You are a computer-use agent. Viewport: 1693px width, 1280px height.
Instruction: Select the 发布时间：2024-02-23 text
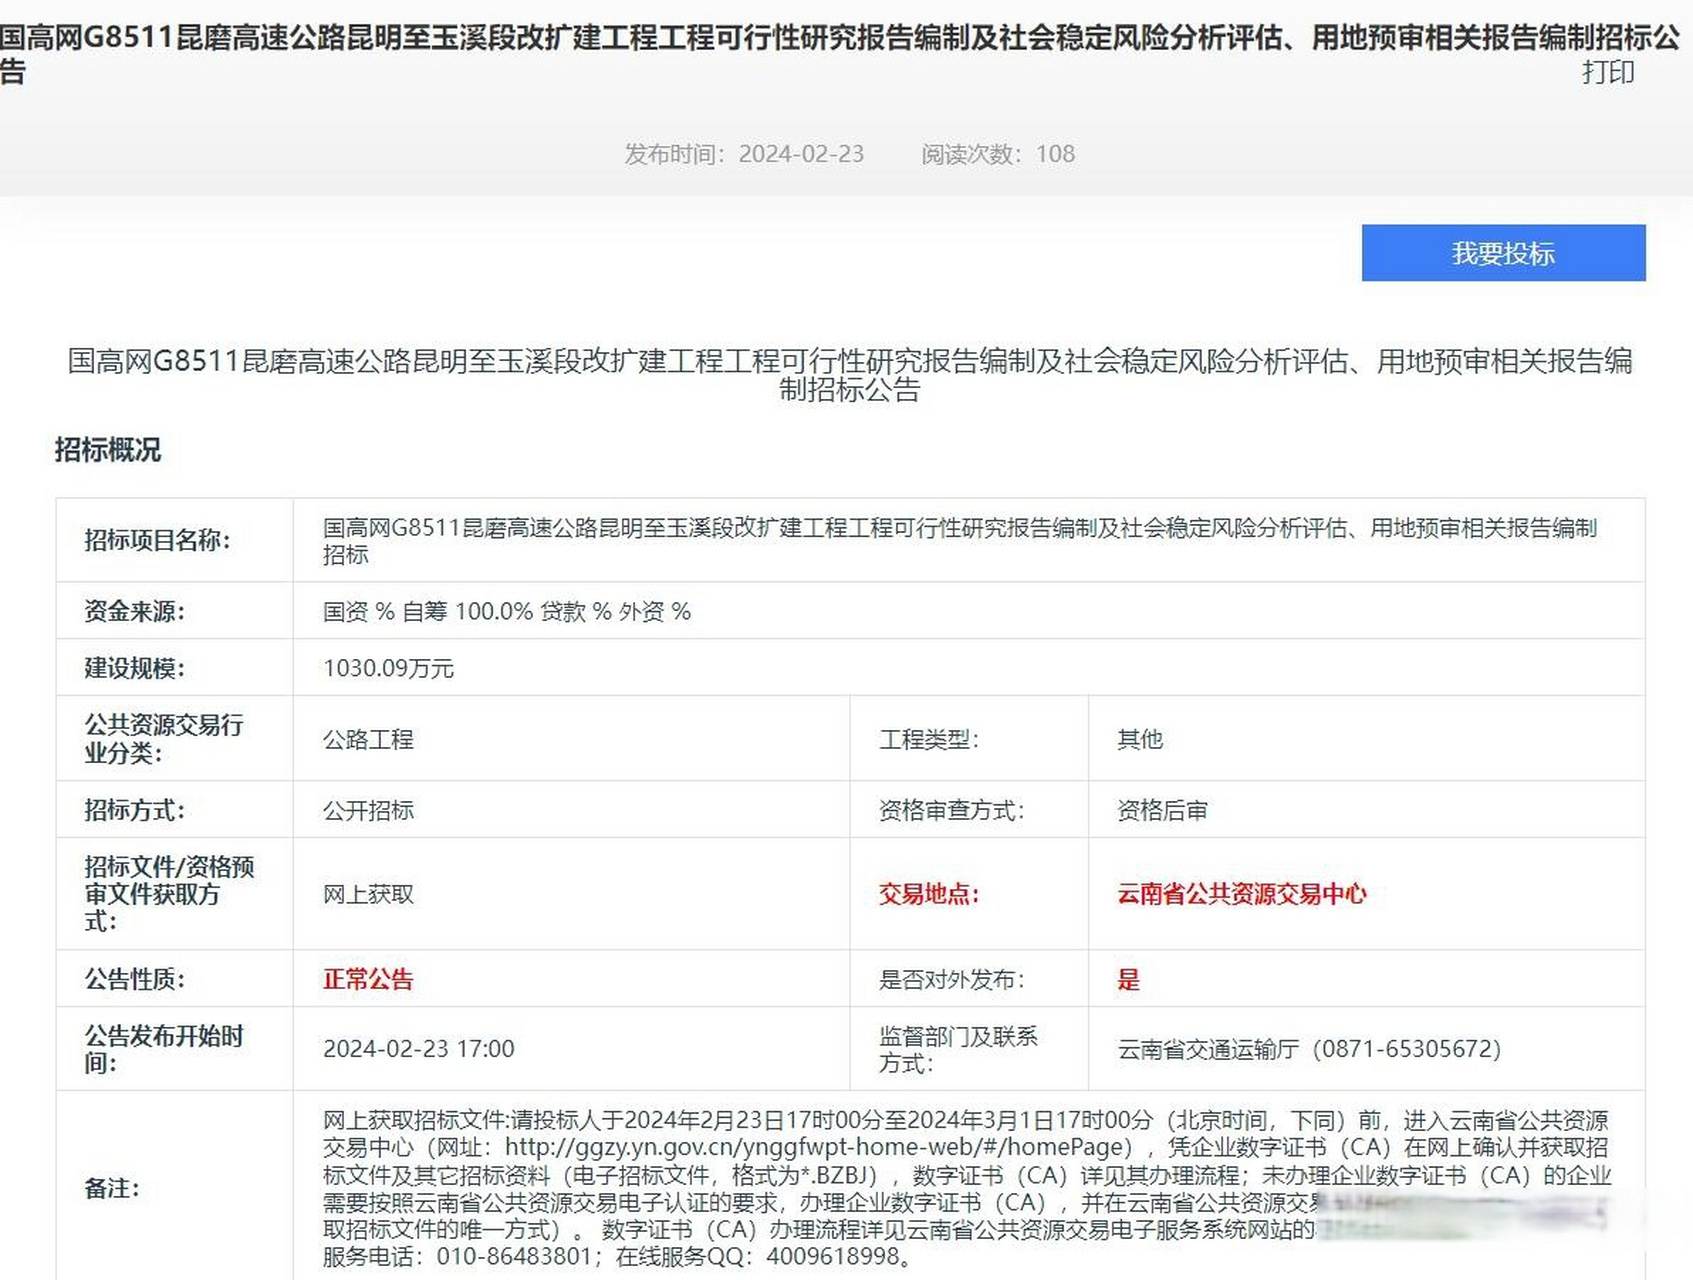pyautogui.click(x=744, y=154)
